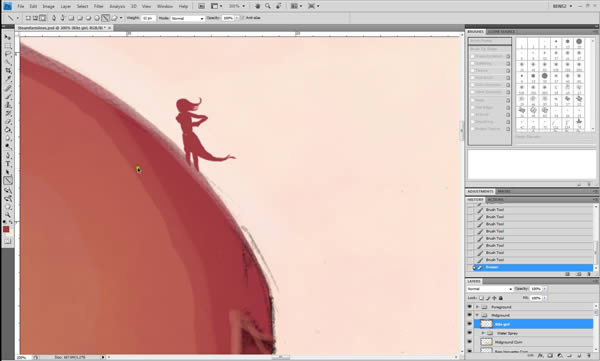Open the layer blend mode dropdown
This screenshot has width=600, height=361.
click(x=489, y=289)
